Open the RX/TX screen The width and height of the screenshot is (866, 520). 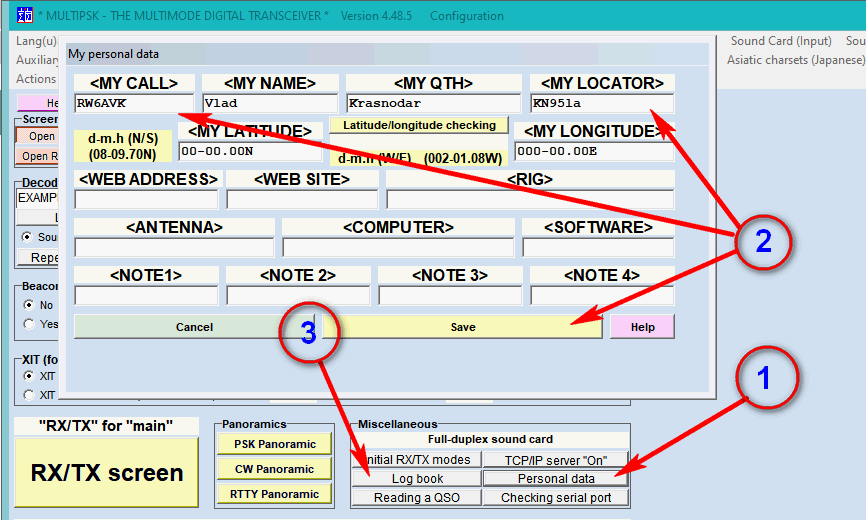pos(107,473)
